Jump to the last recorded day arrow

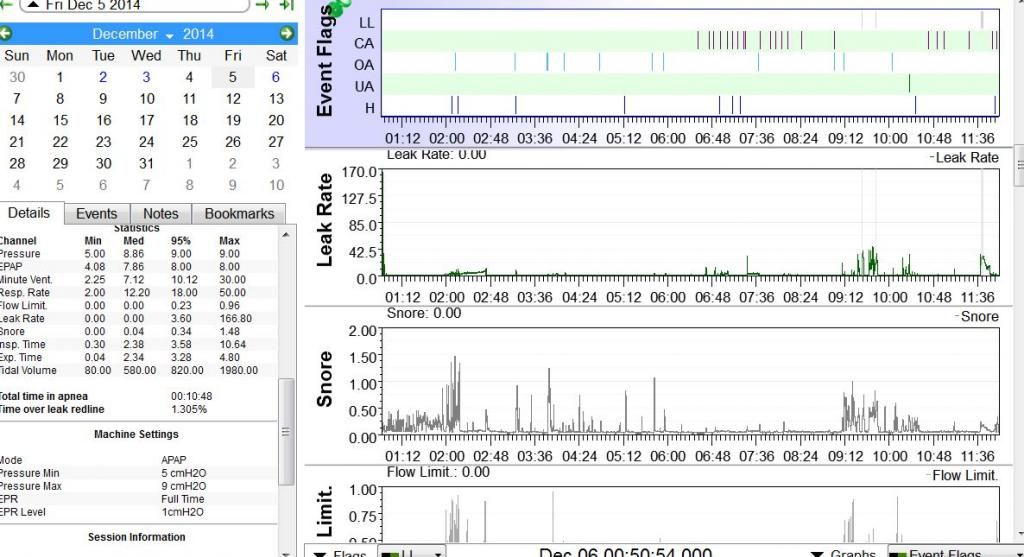[x=286, y=5]
